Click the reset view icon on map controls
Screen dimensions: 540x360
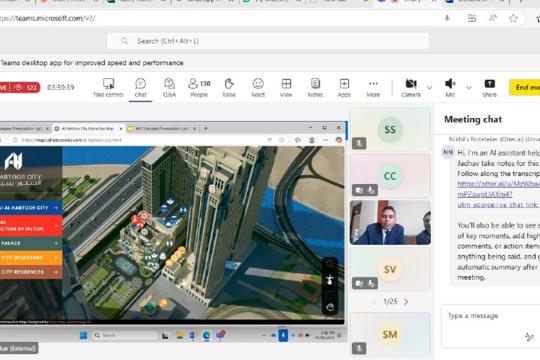[330, 307]
